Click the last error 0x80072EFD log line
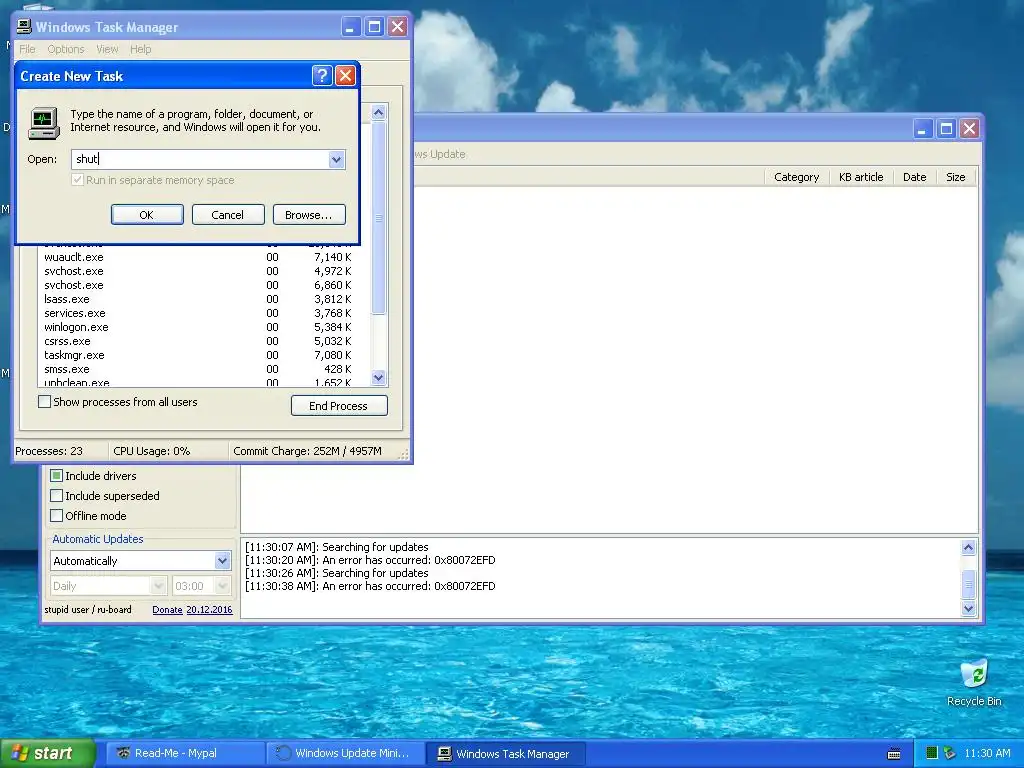Screen dimensions: 1024x768 pyautogui.click(x=370, y=586)
